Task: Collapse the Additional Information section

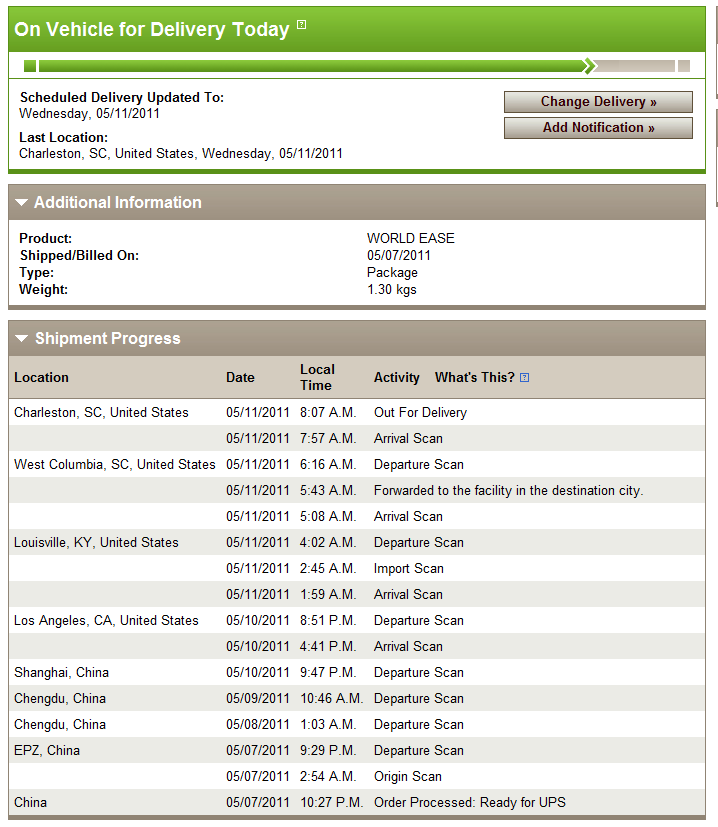Action: [22, 203]
